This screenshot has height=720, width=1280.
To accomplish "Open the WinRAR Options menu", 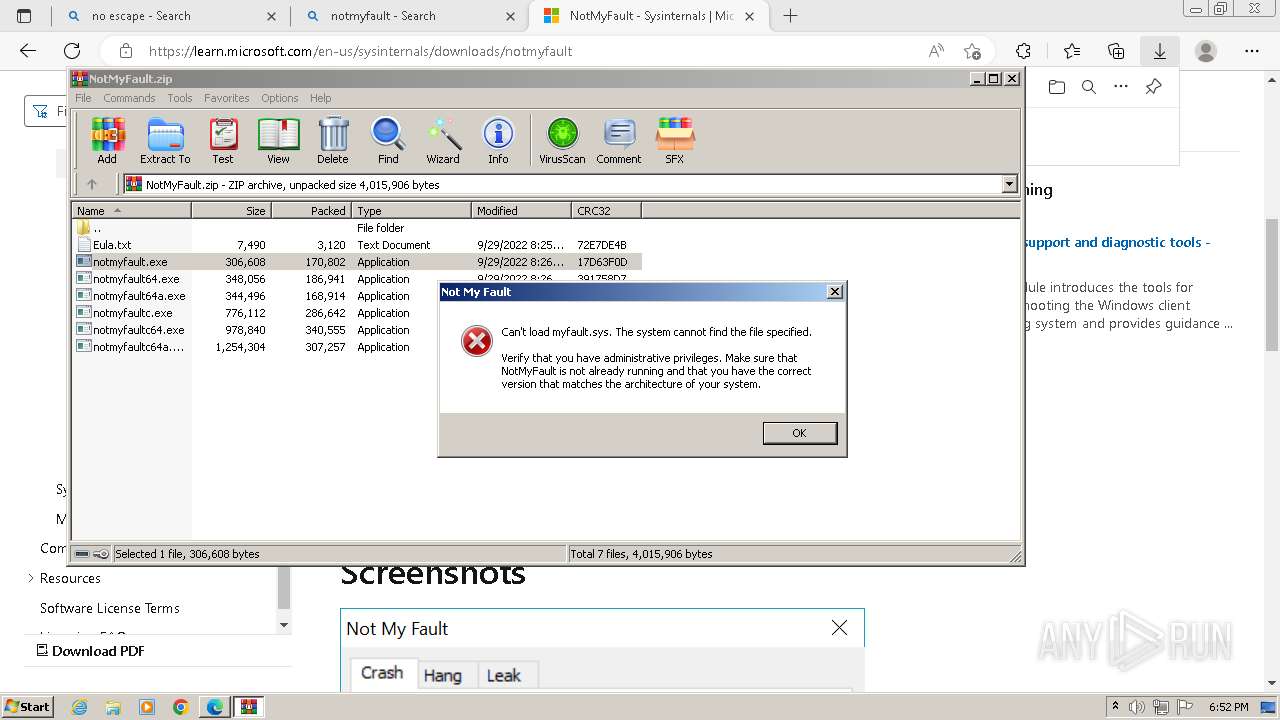I will (x=280, y=98).
